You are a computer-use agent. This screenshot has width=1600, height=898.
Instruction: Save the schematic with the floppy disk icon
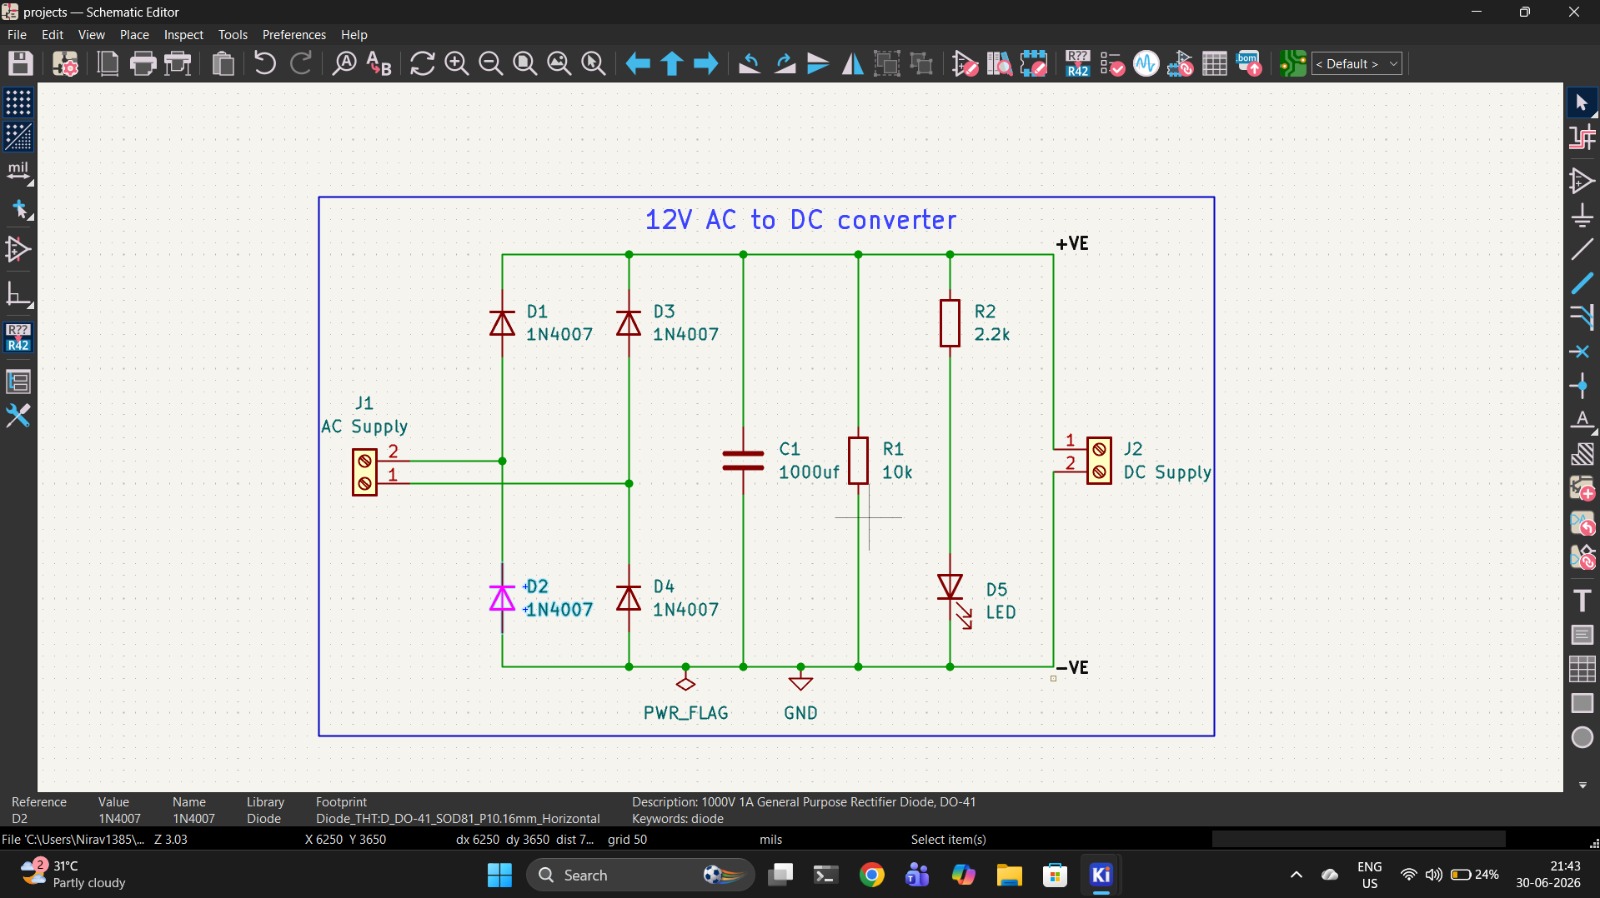point(21,64)
